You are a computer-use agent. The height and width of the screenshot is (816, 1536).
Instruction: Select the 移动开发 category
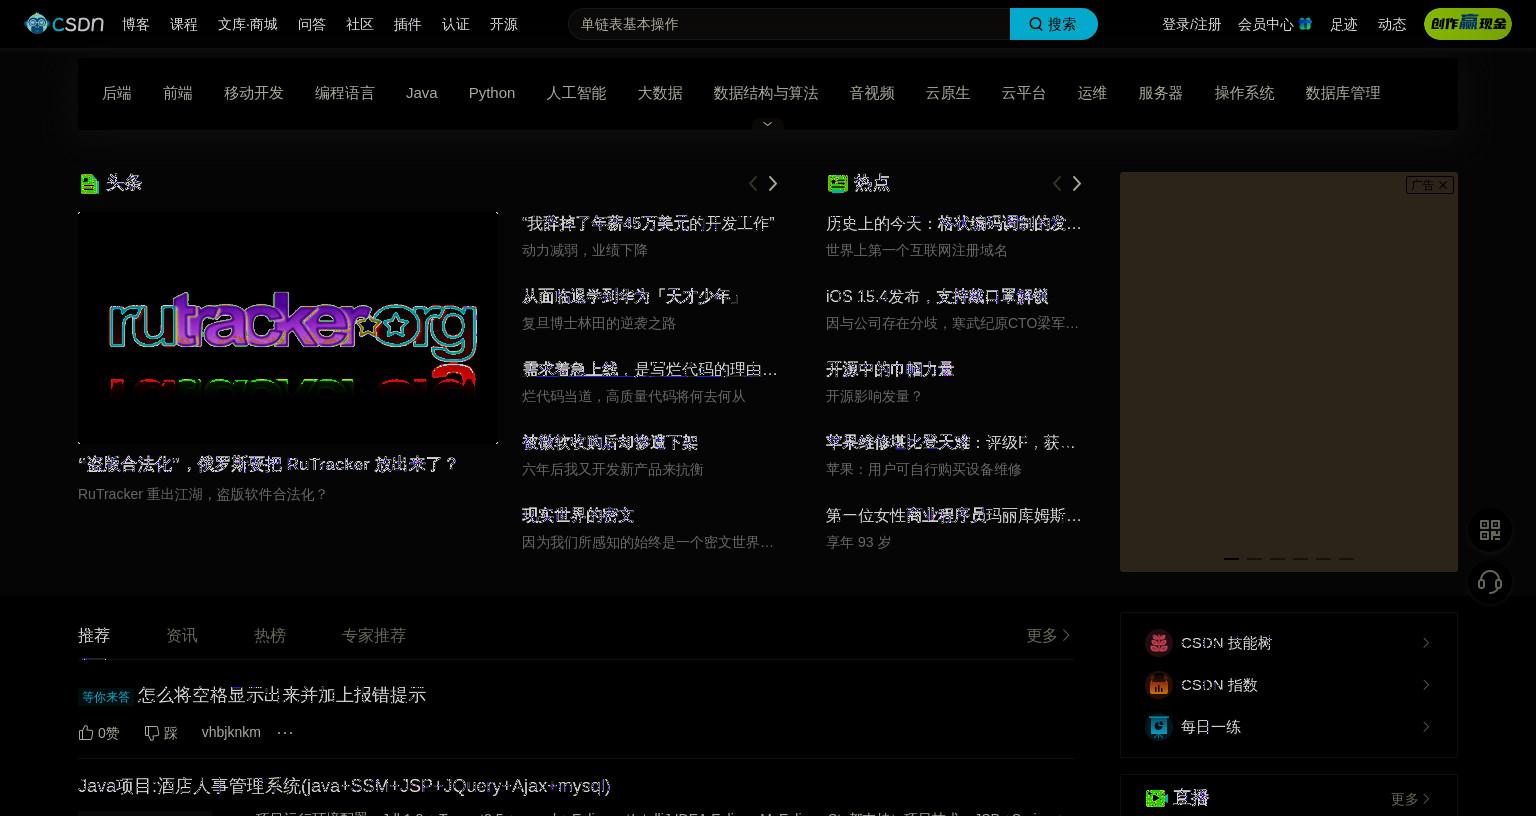coord(254,93)
